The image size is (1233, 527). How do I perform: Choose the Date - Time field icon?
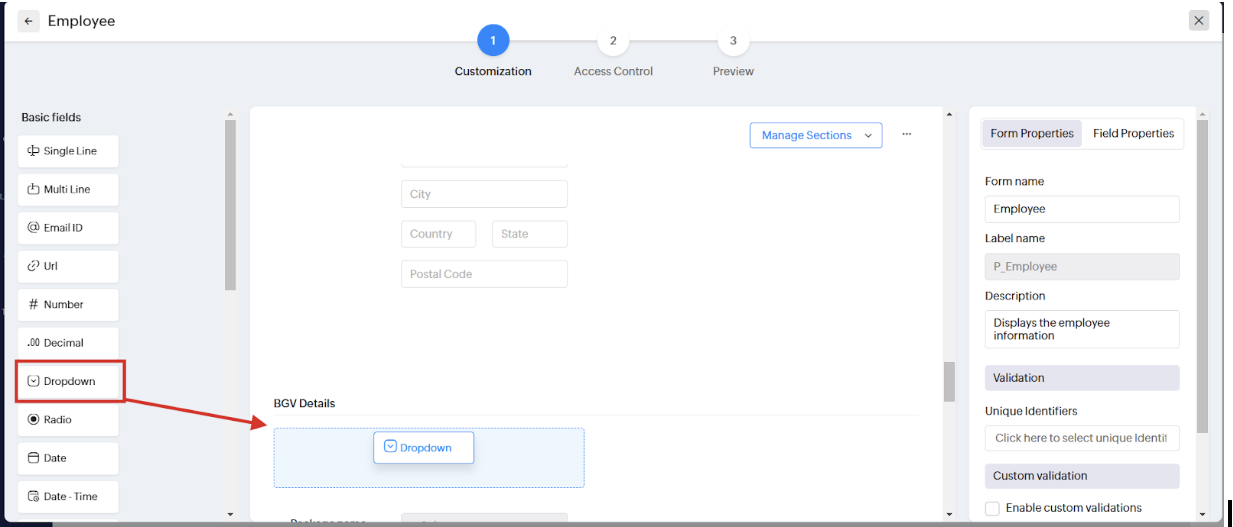(33, 497)
